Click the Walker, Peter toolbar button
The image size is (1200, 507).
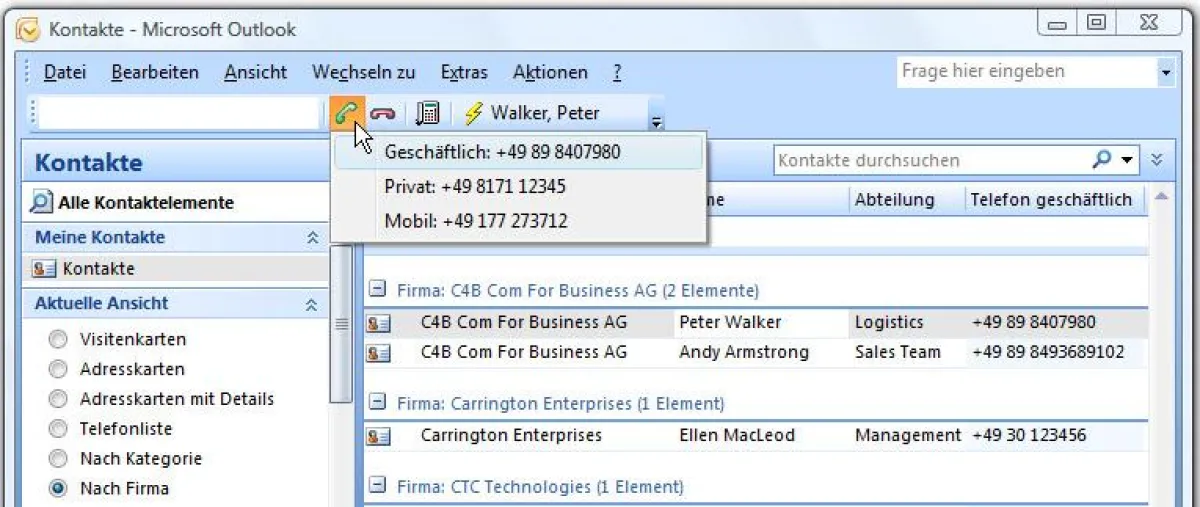[531, 113]
